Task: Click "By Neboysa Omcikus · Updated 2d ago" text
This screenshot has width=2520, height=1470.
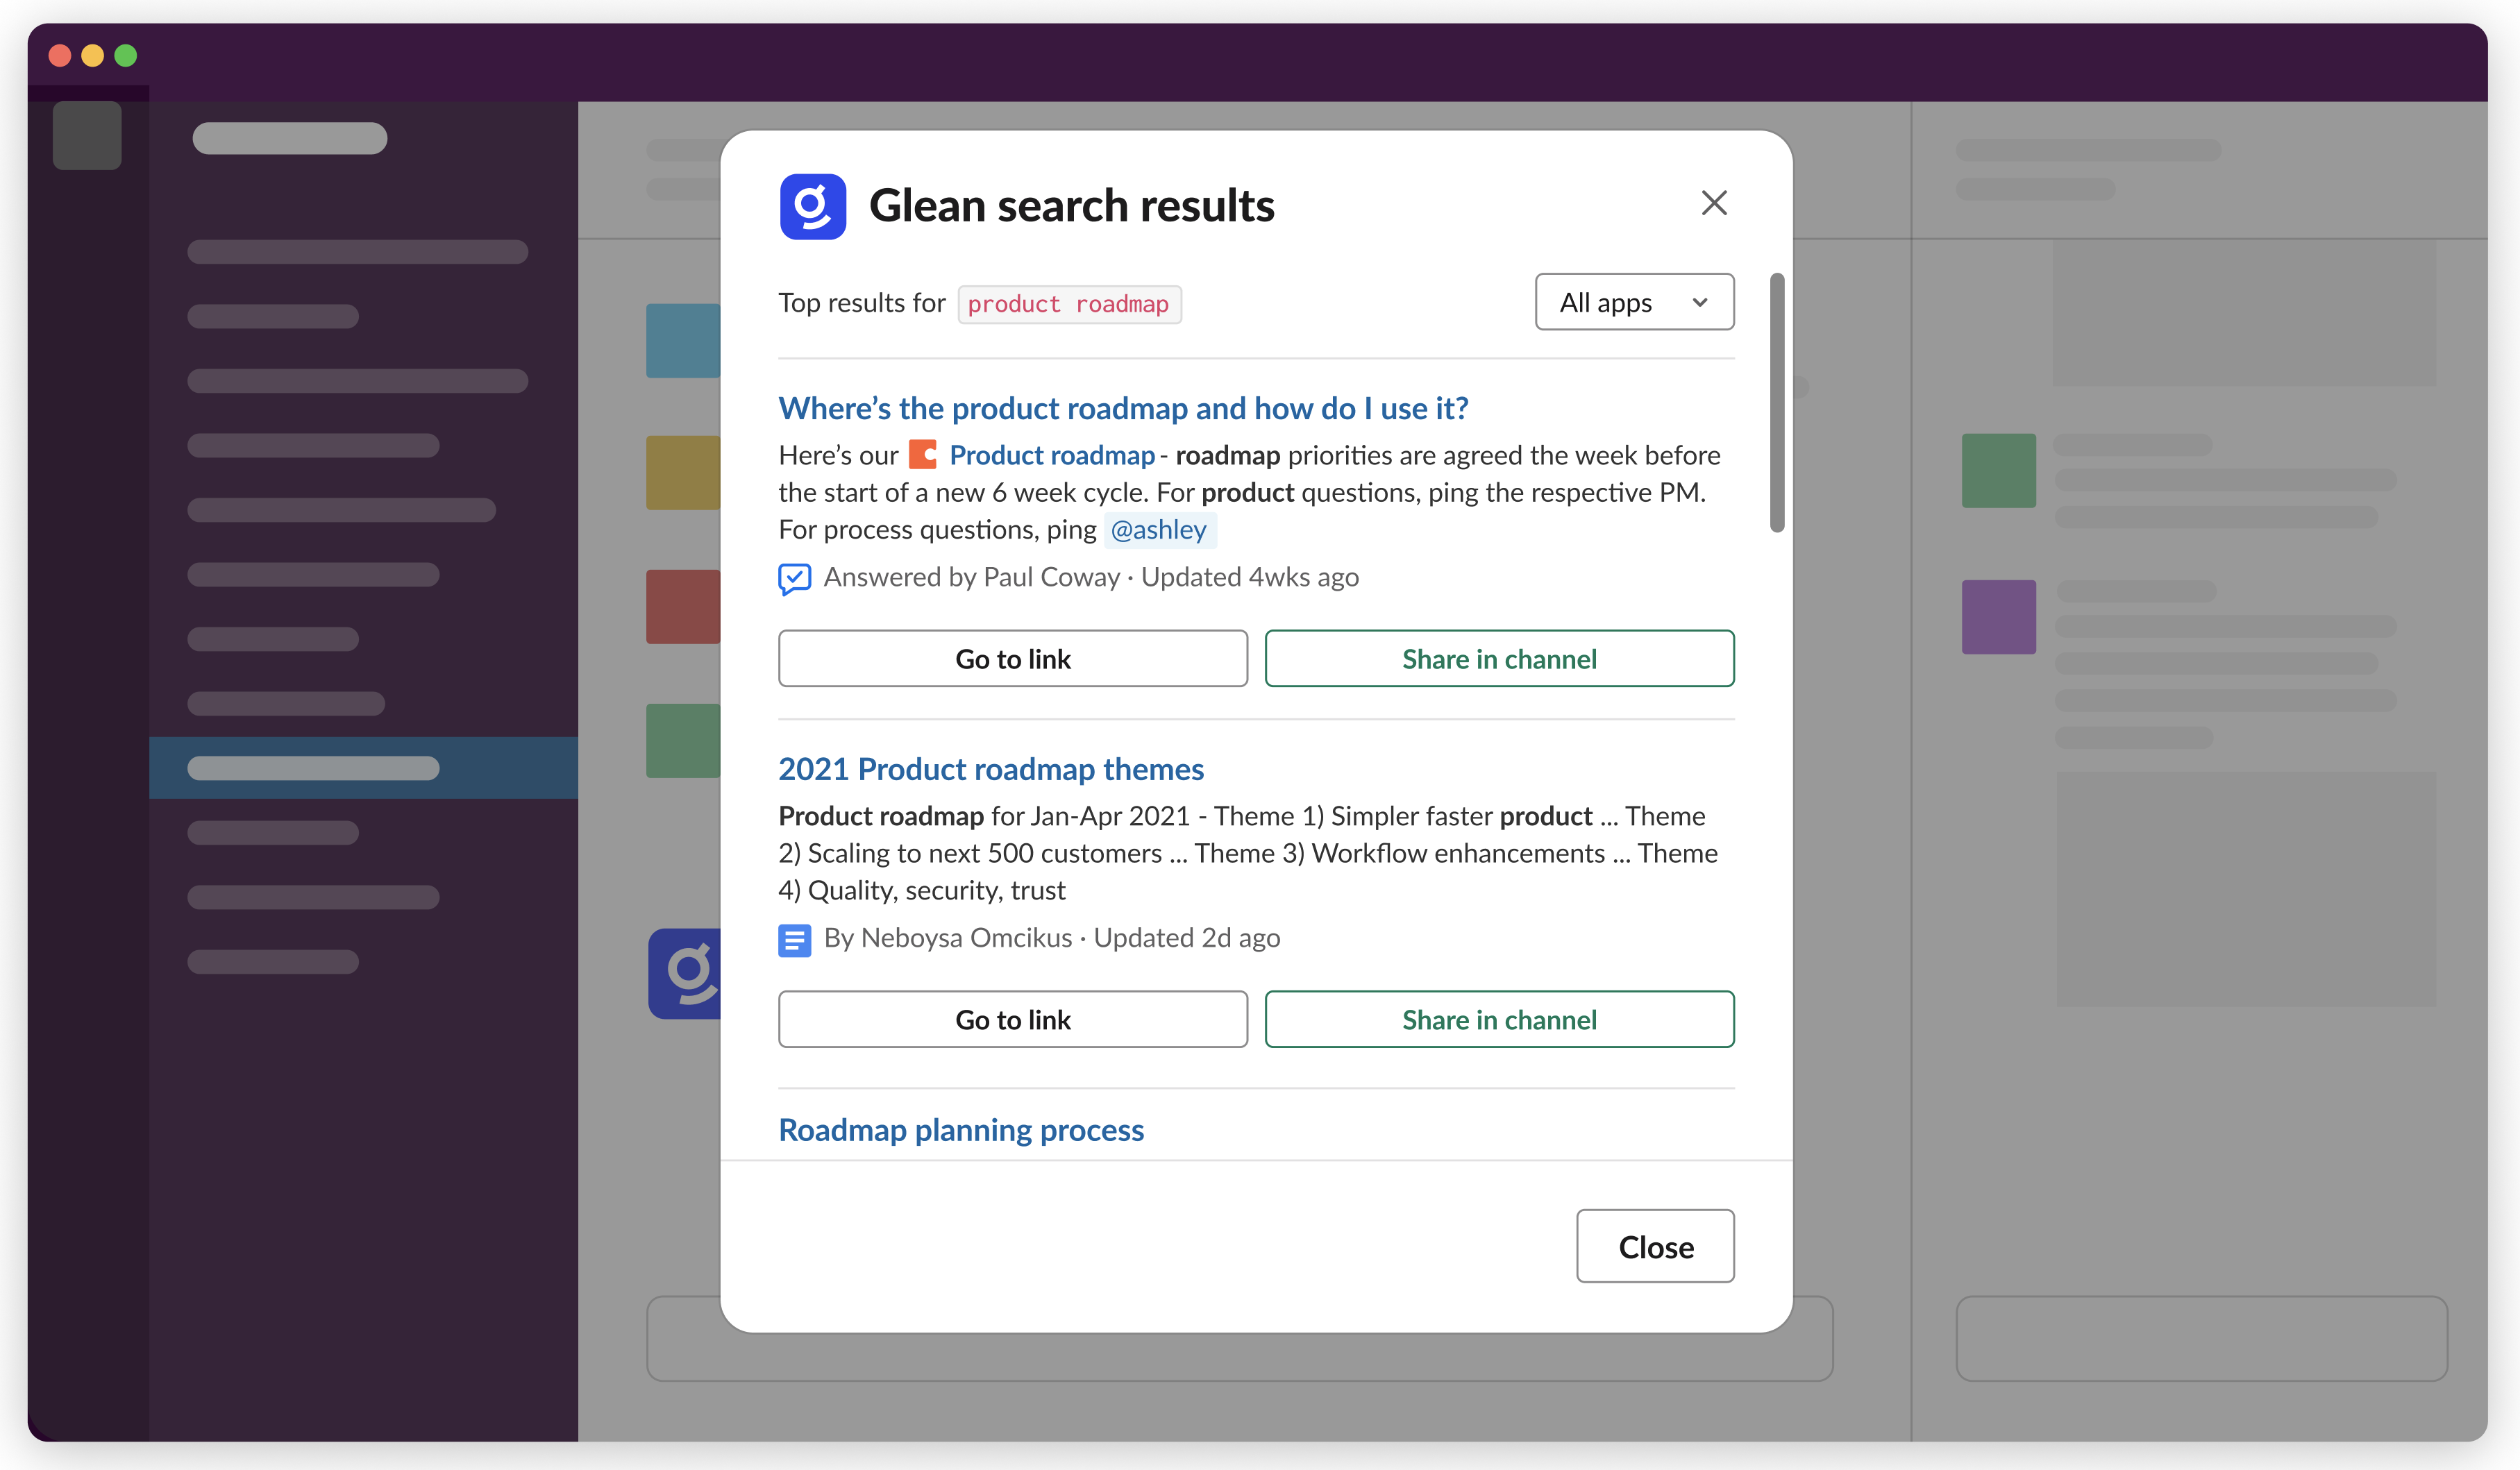Action: (x=1051, y=938)
